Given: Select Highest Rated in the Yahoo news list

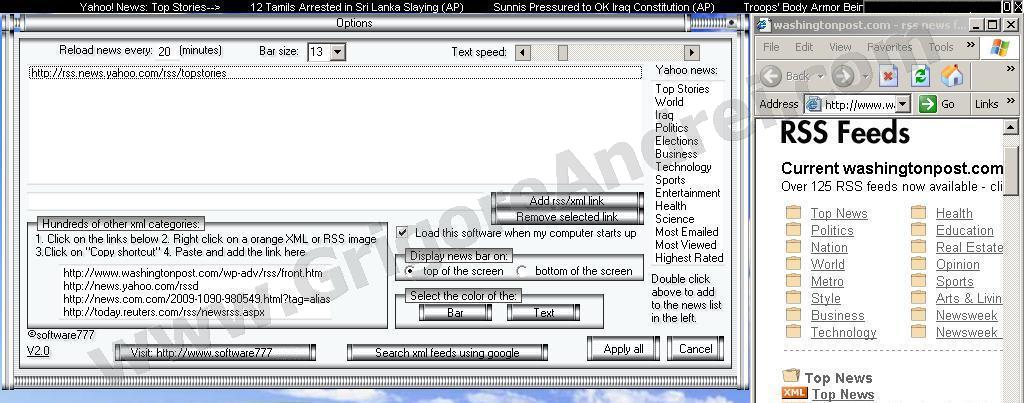Looking at the screenshot, I should (x=689, y=258).
